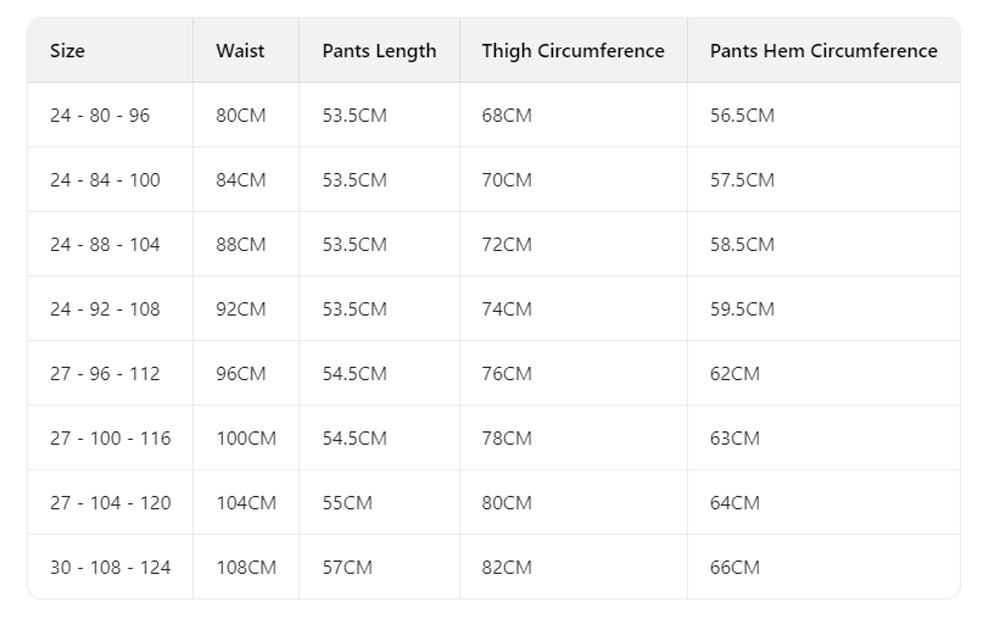Click the Size column header
The width and height of the screenshot is (1000, 619).
pyautogui.click(x=68, y=50)
